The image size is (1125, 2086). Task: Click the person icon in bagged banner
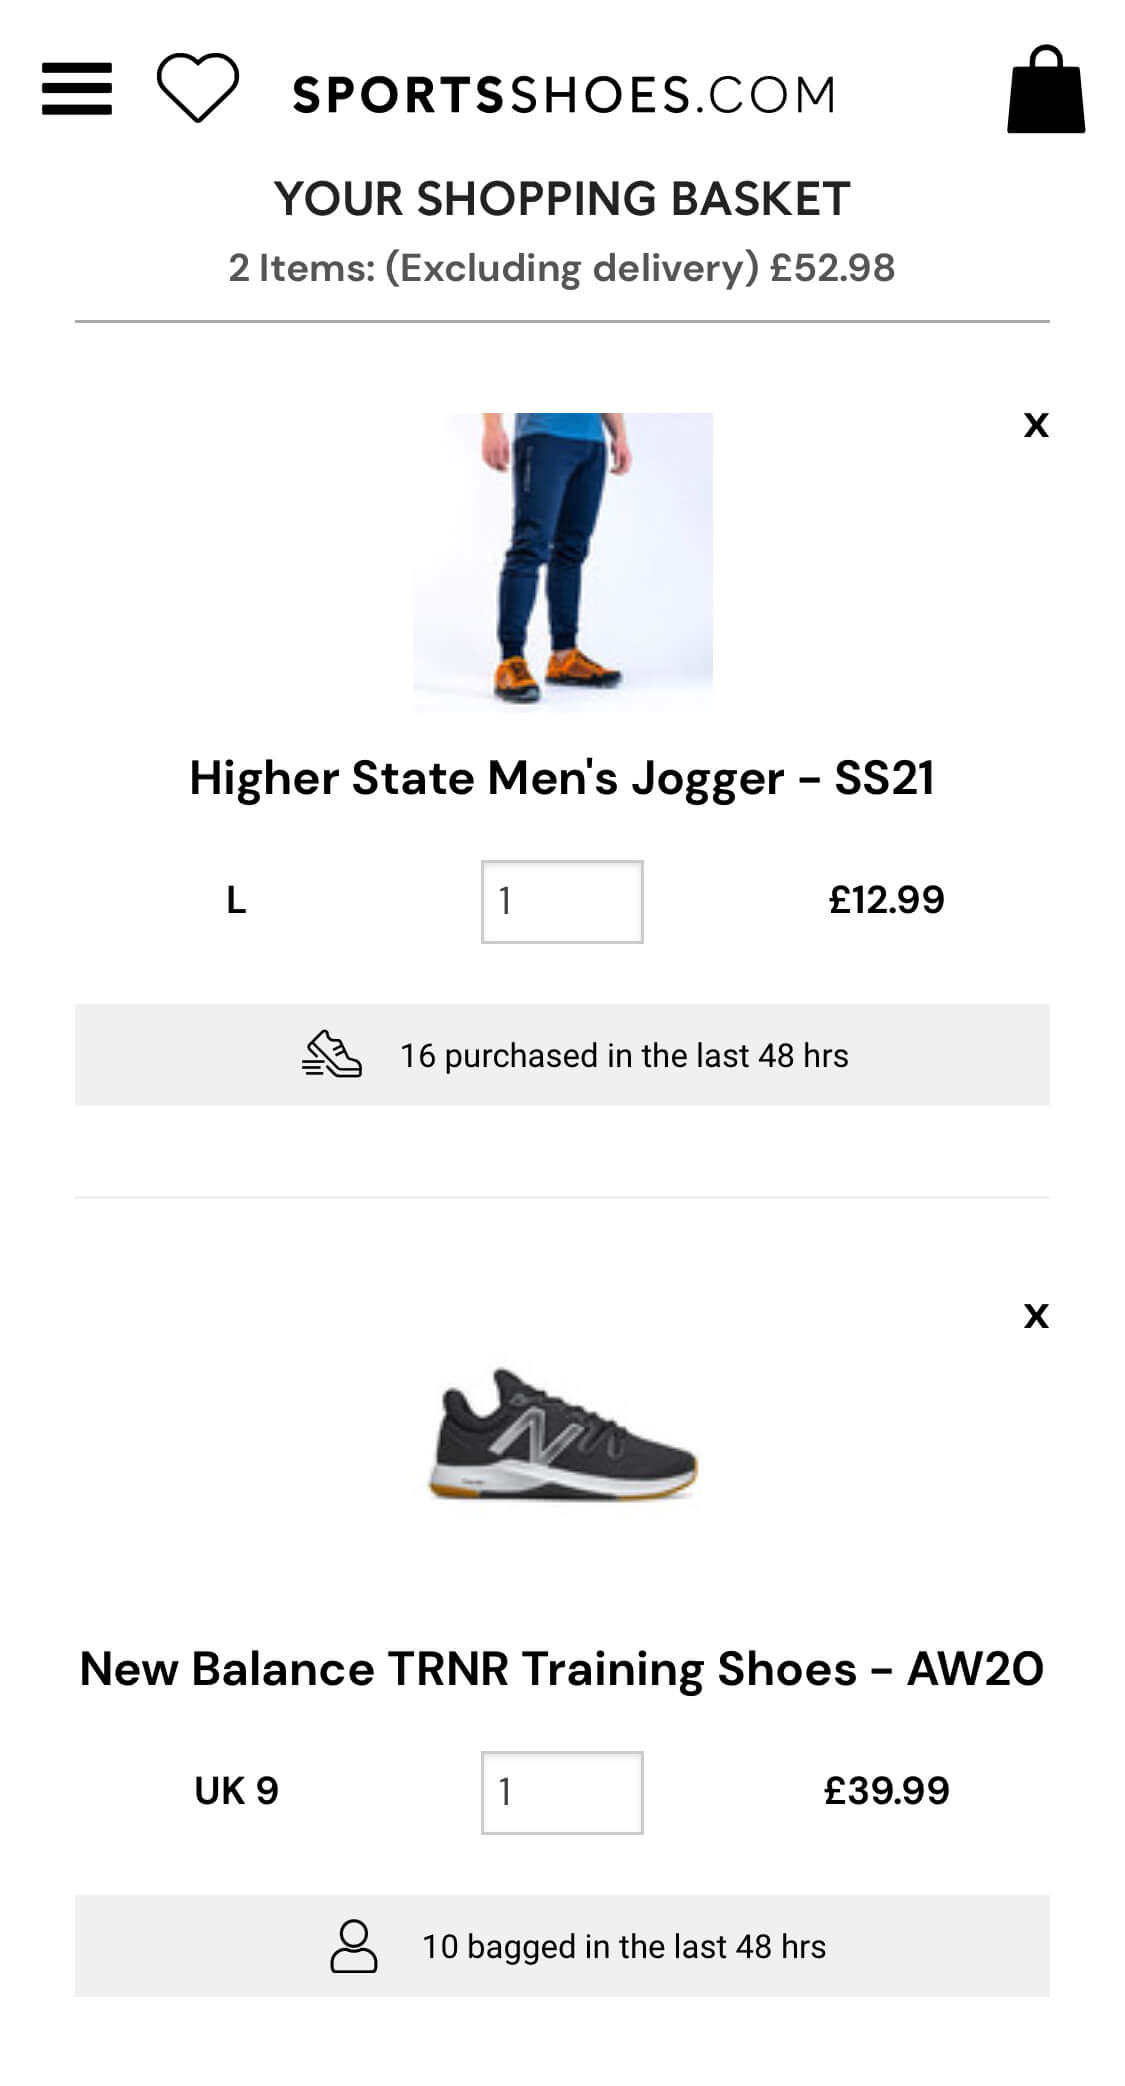pos(354,1946)
